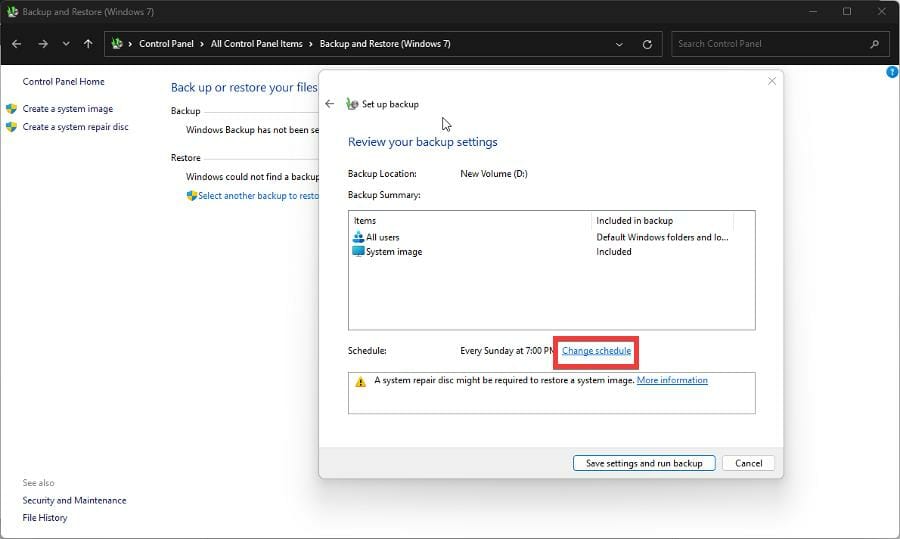This screenshot has width=900, height=539.
Task: Click the Every Sunday at 7:00 PM text
Action: coord(508,351)
